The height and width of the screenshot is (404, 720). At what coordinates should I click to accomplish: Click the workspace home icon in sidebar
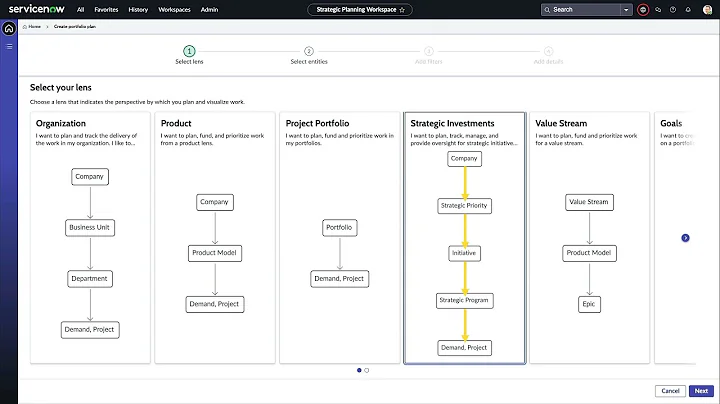(9, 28)
